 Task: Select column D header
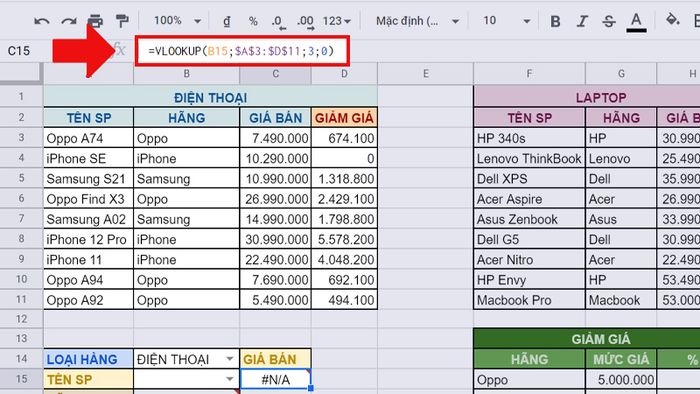(x=344, y=74)
